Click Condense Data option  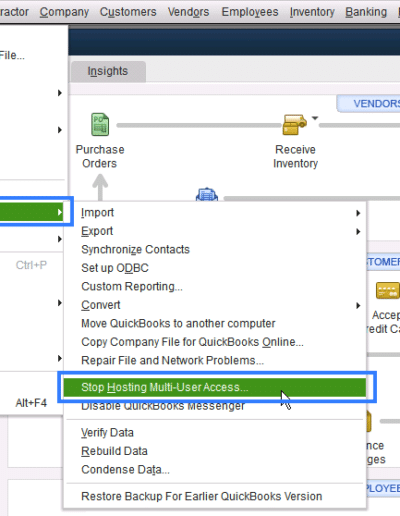[125, 470]
